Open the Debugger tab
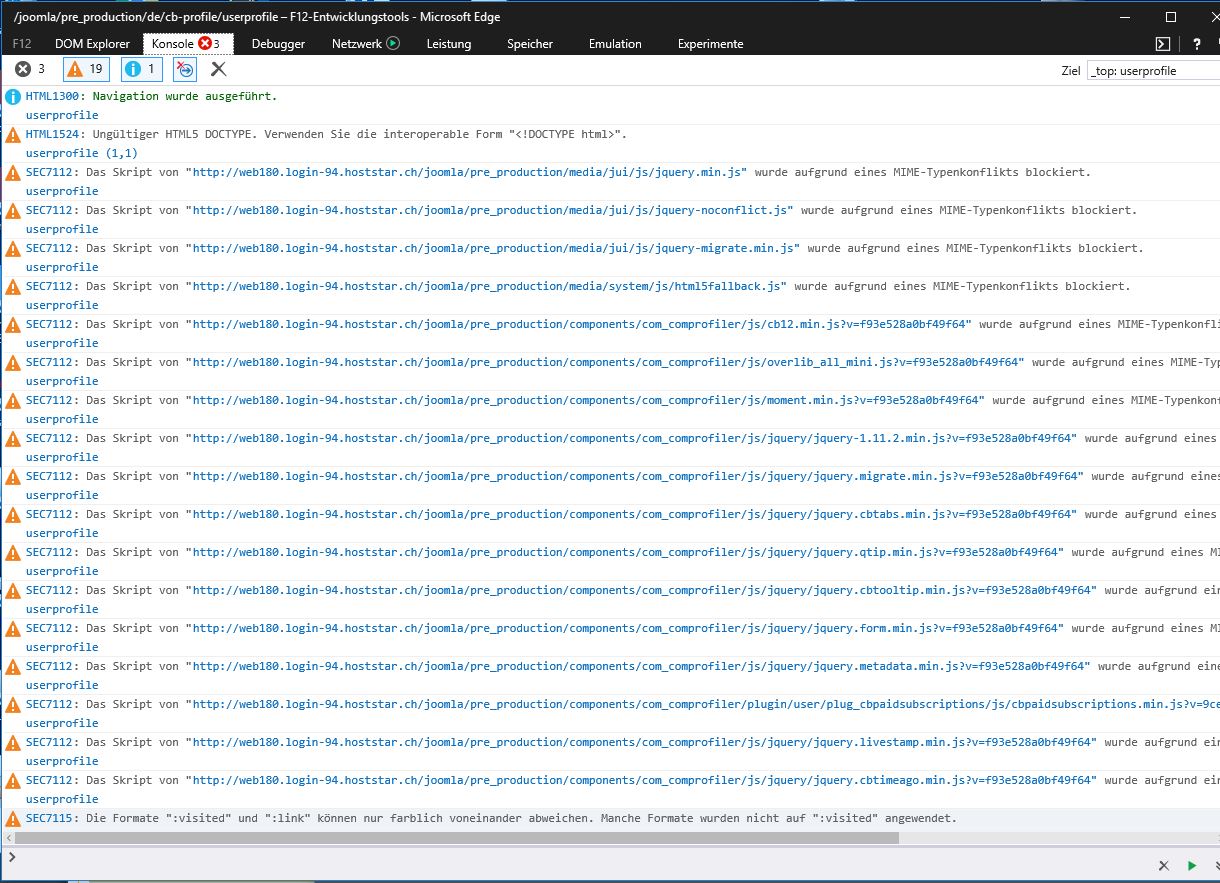Screen dimensions: 1220x883 pyautogui.click(x=278, y=44)
